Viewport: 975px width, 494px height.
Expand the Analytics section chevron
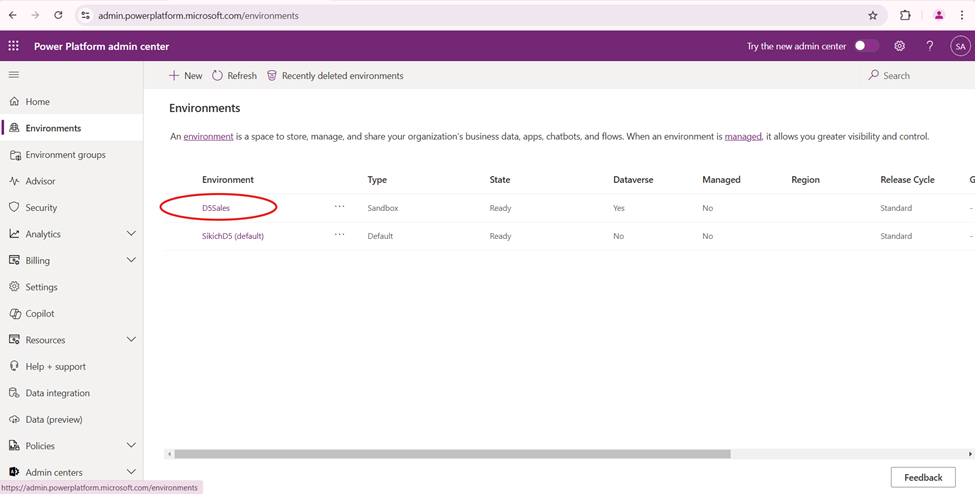point(131,234)
